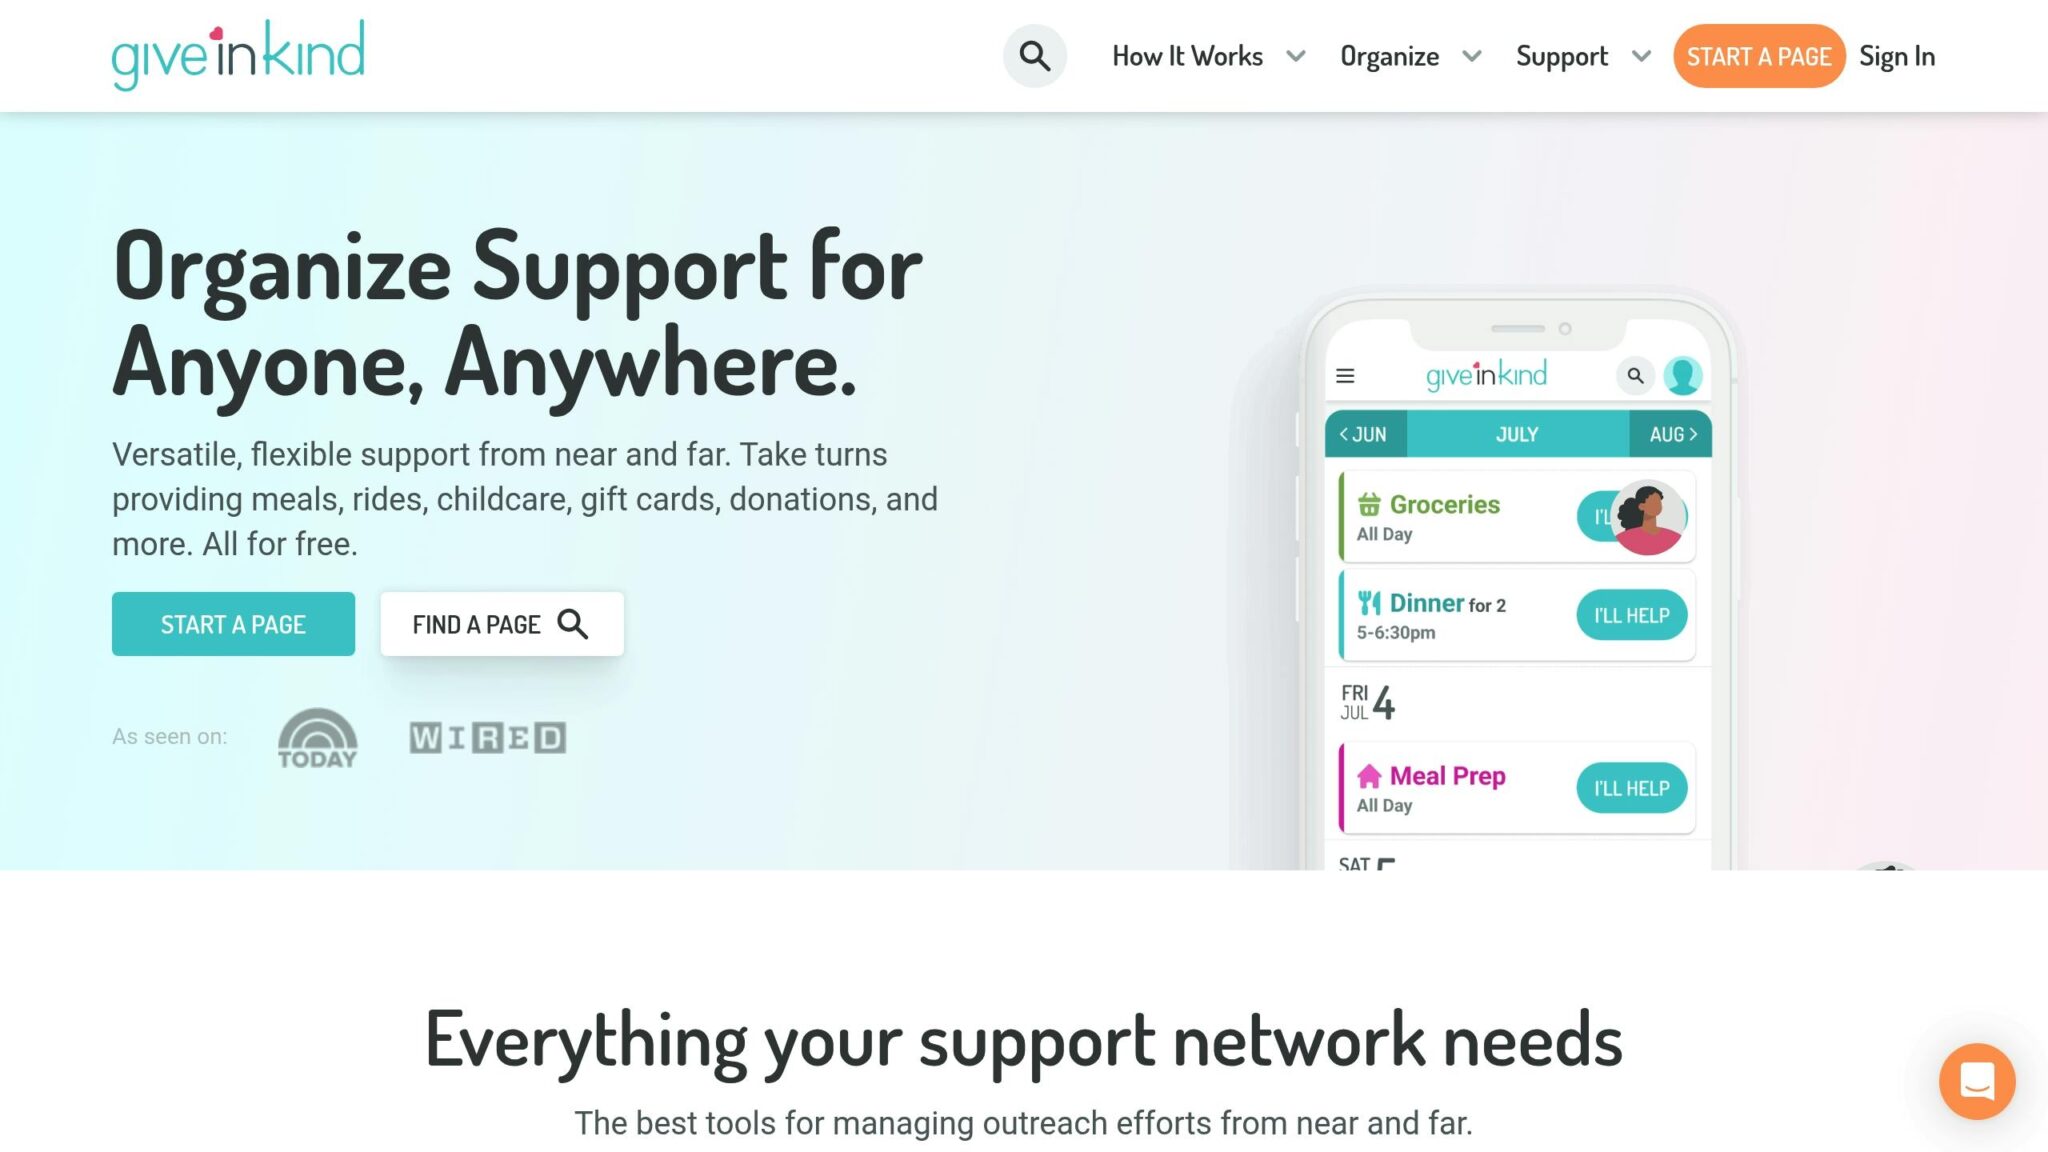Go to previous month JUN in calendar
2048x1152 pixels.
coord(1365,434)
